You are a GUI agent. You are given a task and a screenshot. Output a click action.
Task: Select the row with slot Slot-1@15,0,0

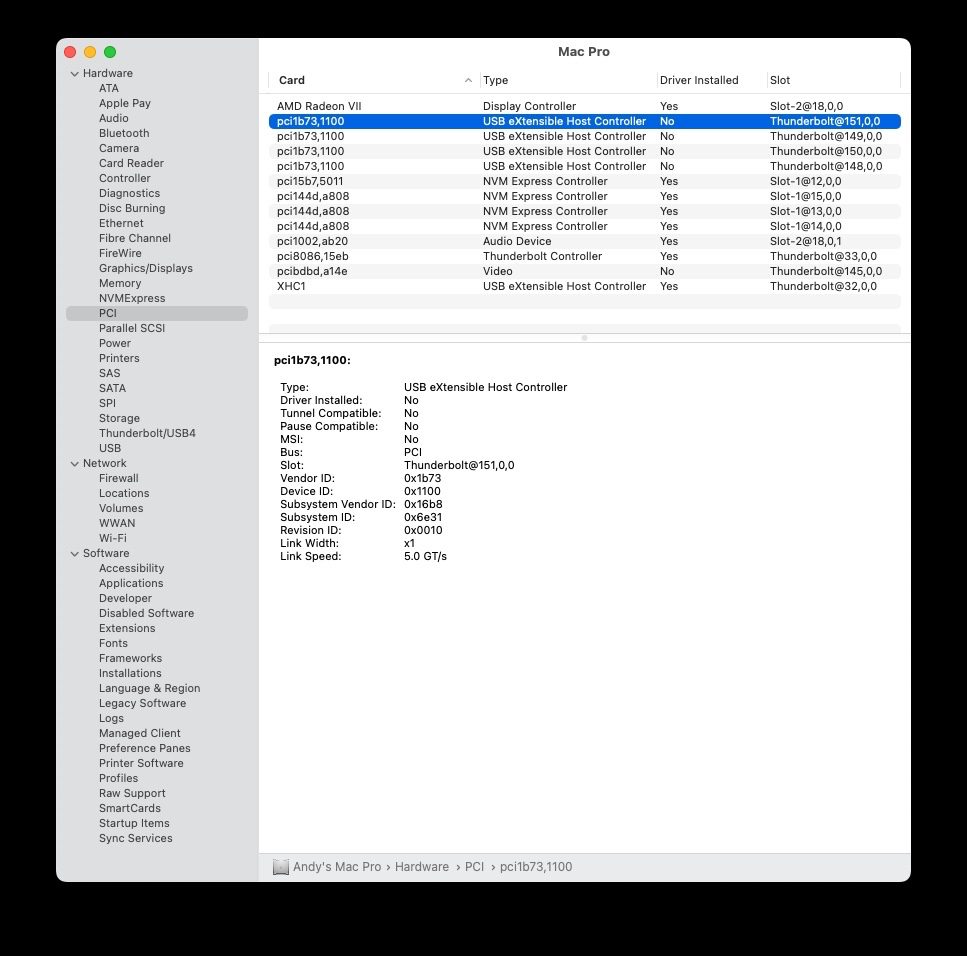[x=584, y=196]
